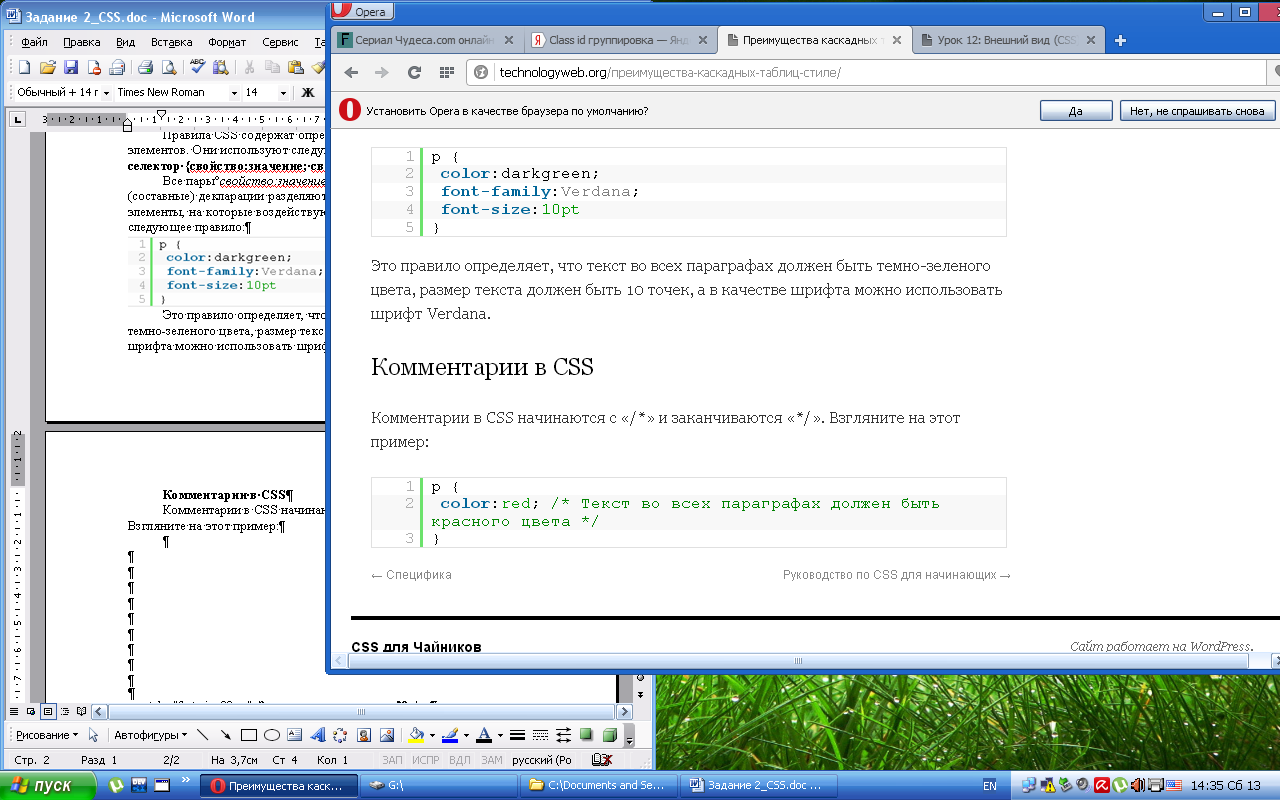Switch Word to Web Layout view
Image resolution: width=1280 pixels, height=800 pixels.
tap(31, 711)
